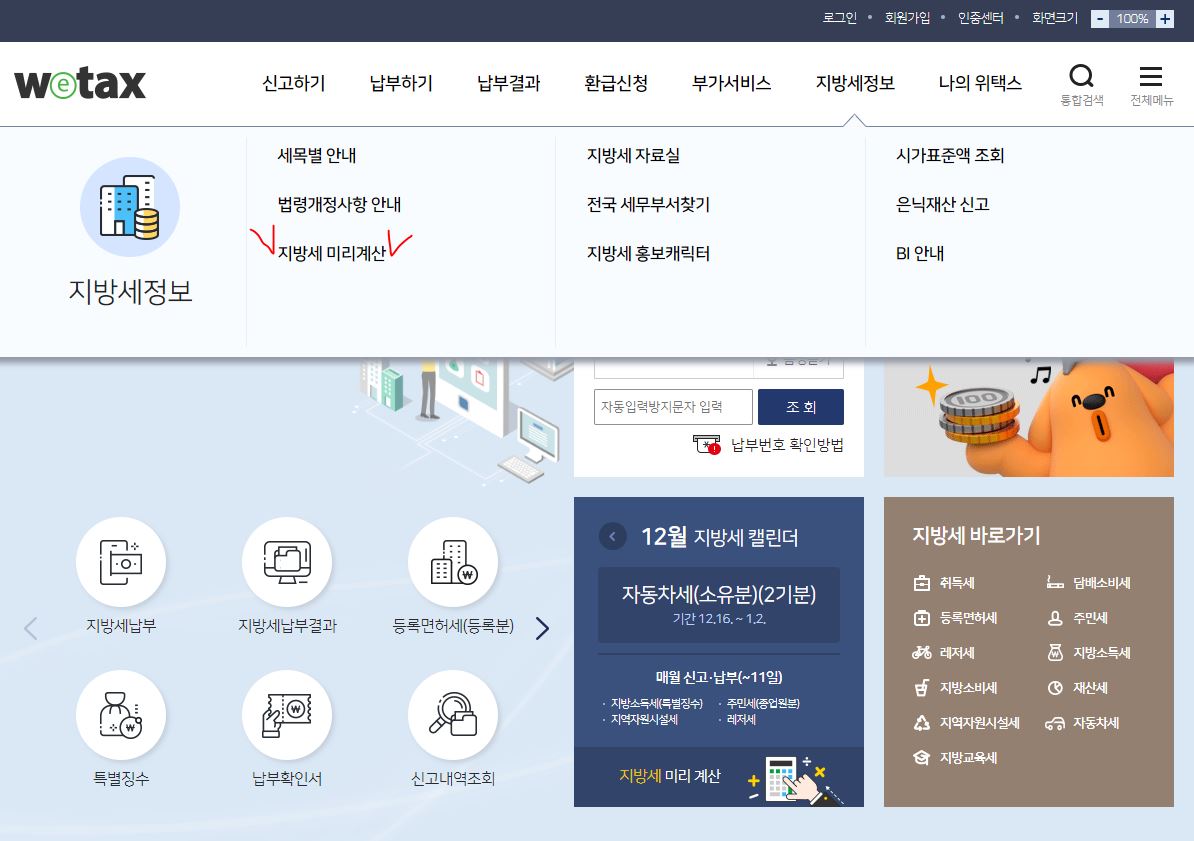Open the 전체메뉴 hamburger icon

pyautogui.click(x=1151, y=77)
